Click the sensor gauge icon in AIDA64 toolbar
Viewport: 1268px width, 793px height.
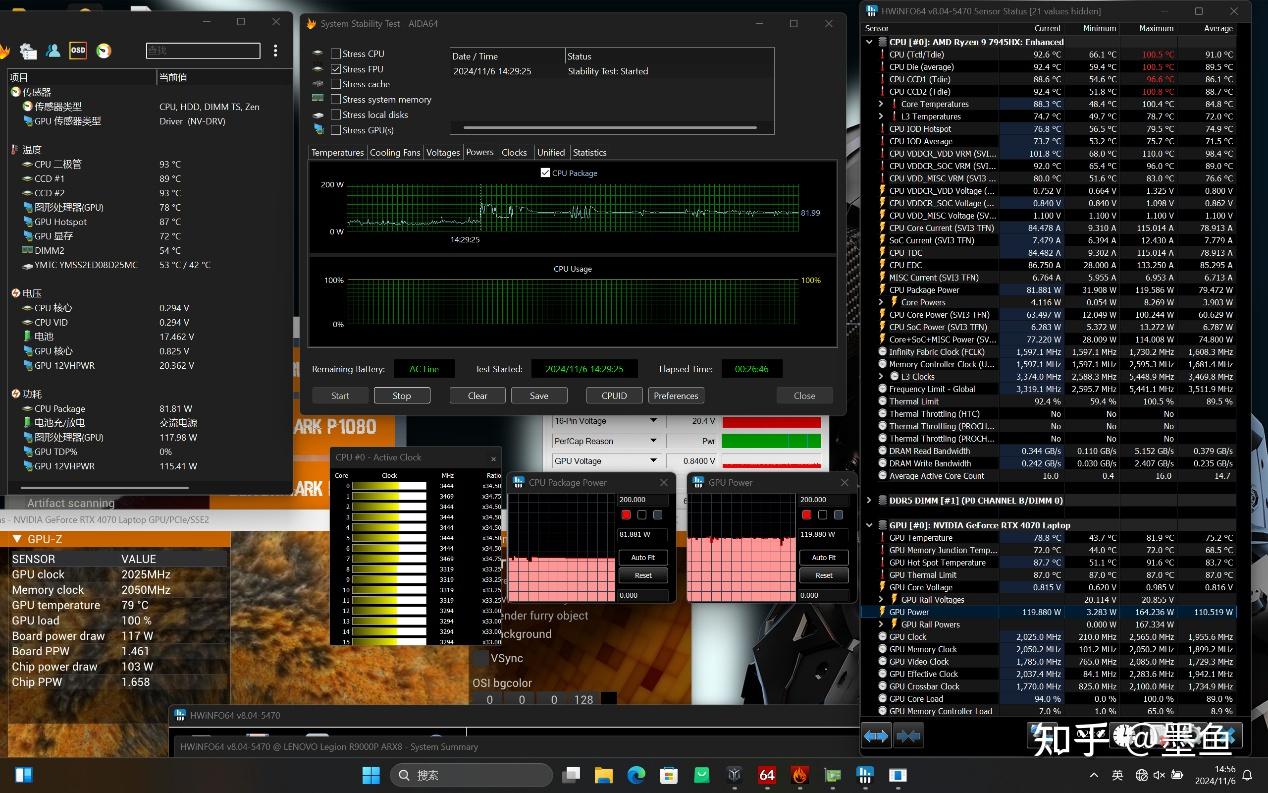[x=103, y=50]
